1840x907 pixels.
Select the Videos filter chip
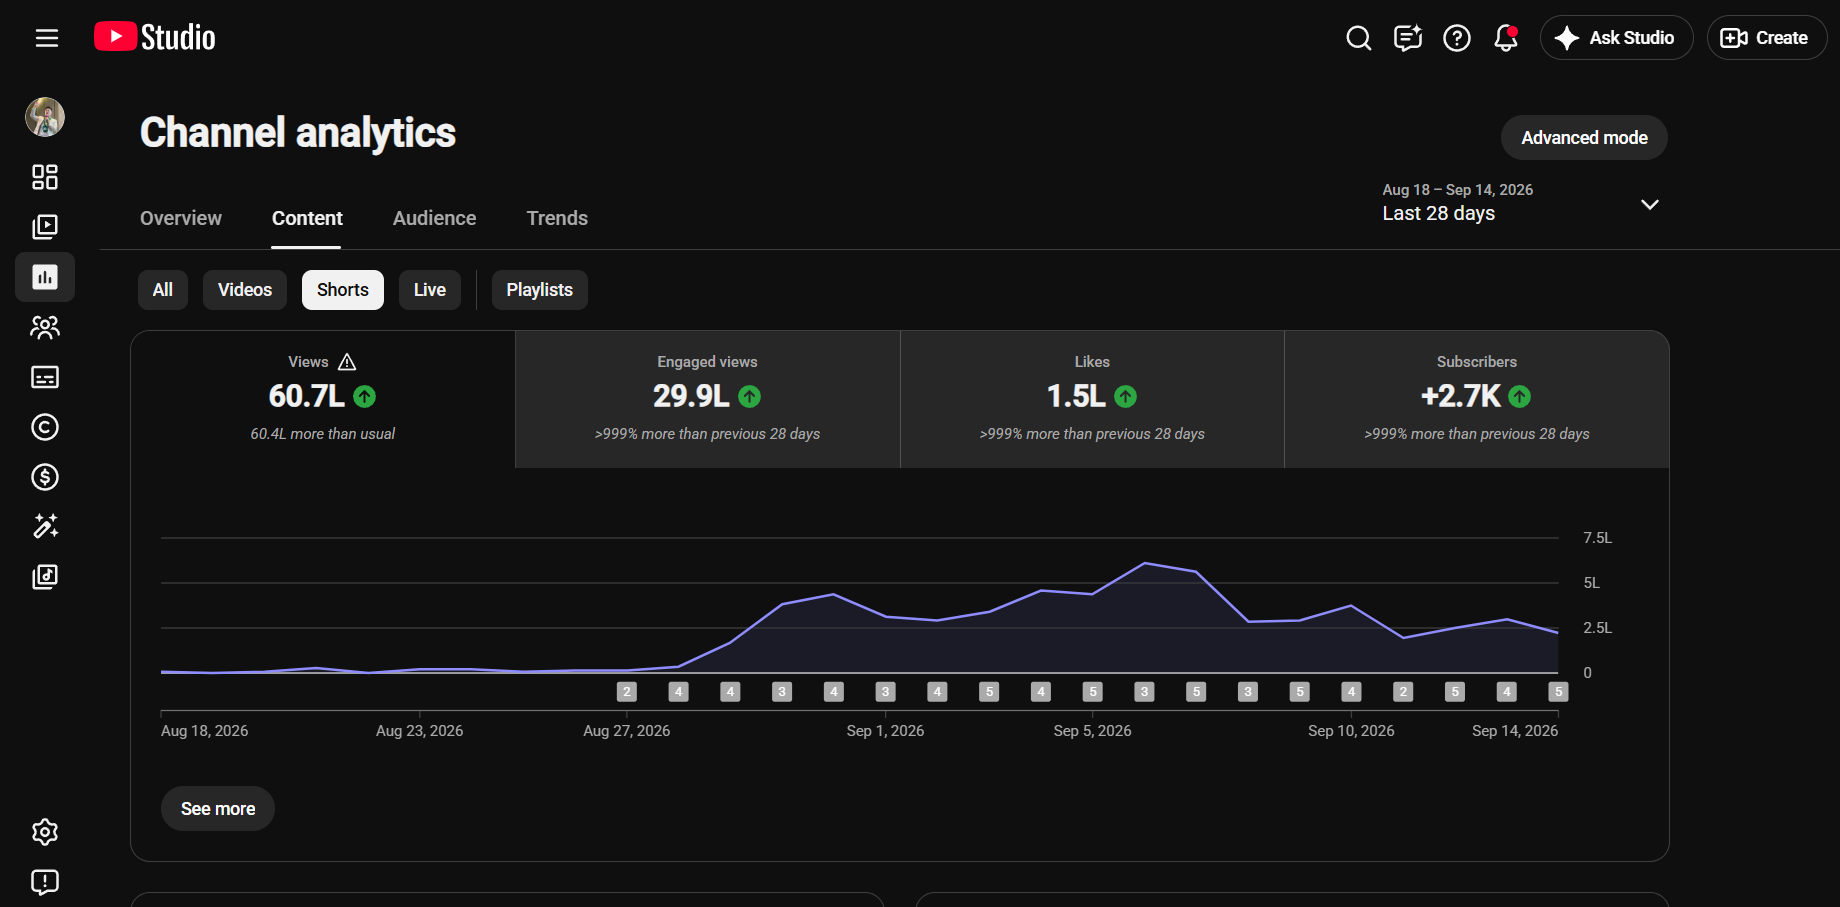245,290
